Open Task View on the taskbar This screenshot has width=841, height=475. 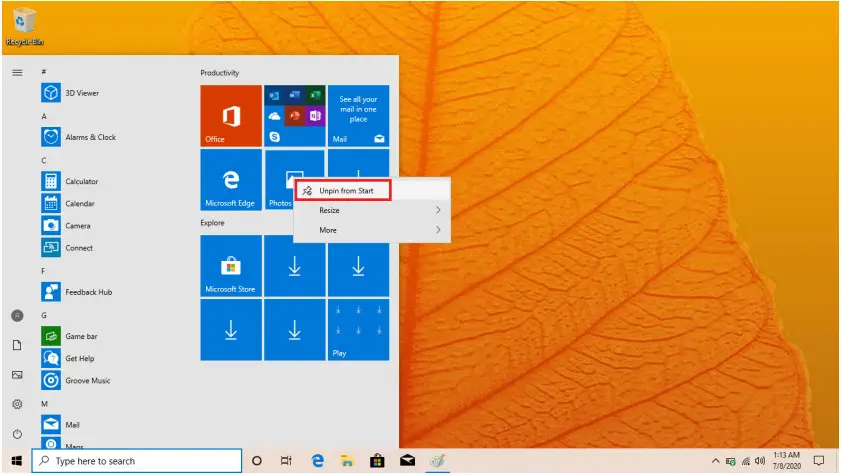[x=286, y=461]
